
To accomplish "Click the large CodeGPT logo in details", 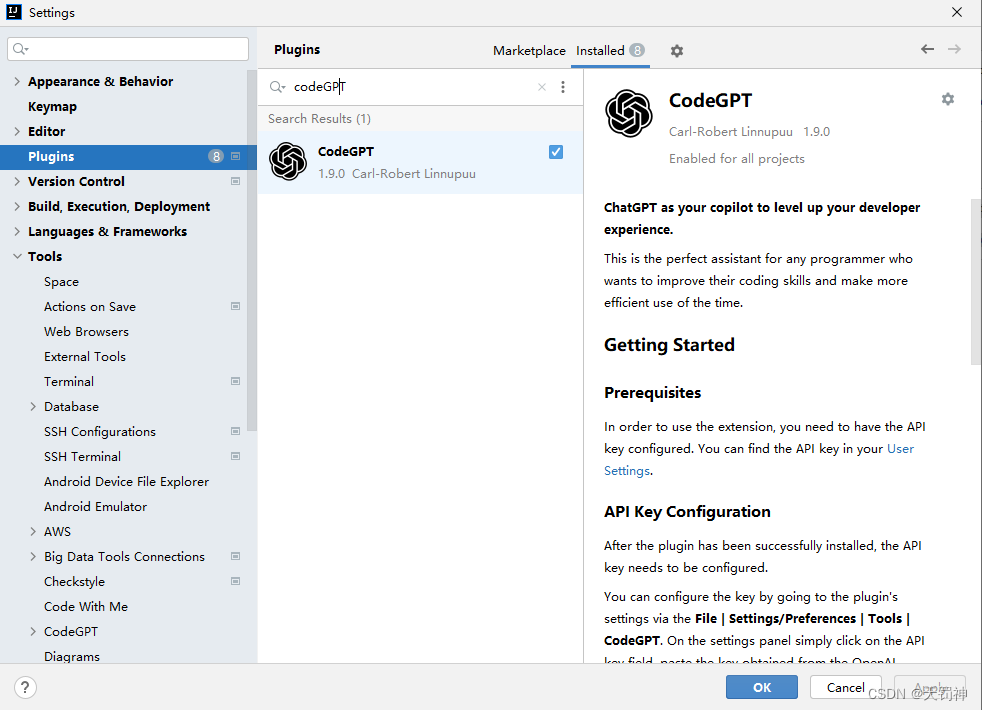I will tap(629, 113).
